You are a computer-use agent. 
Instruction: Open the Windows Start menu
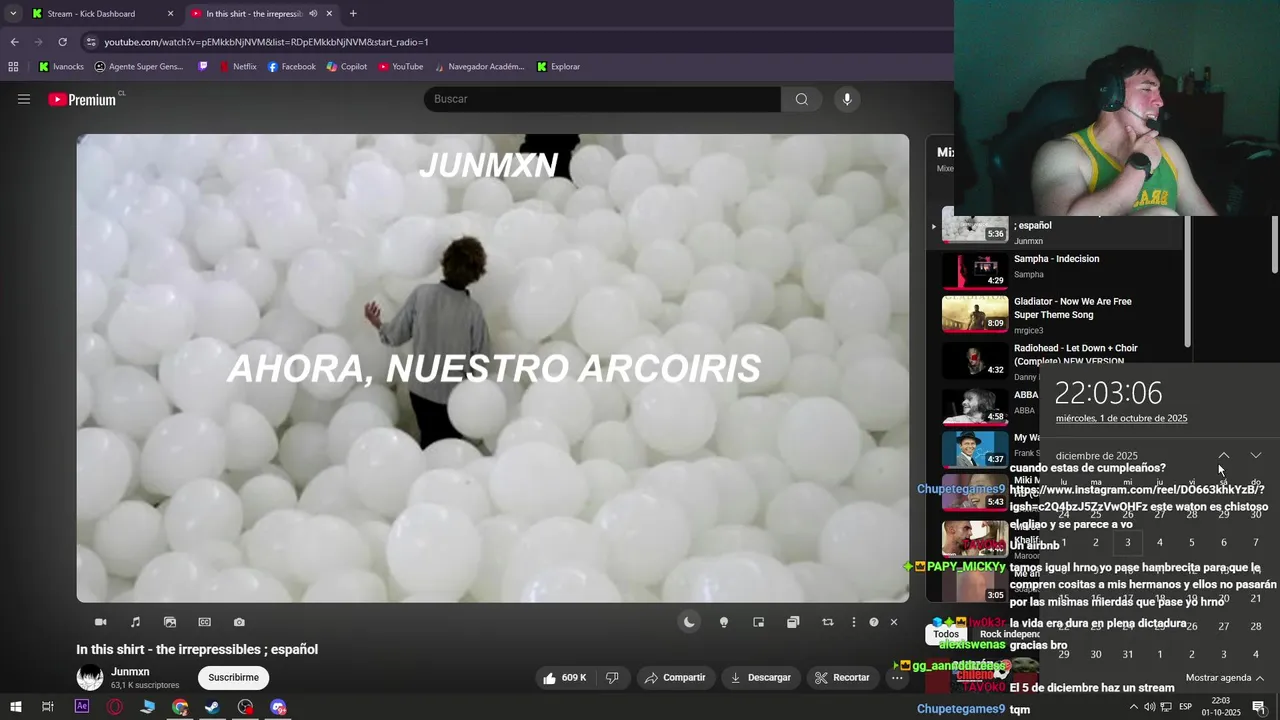point(15,707)
